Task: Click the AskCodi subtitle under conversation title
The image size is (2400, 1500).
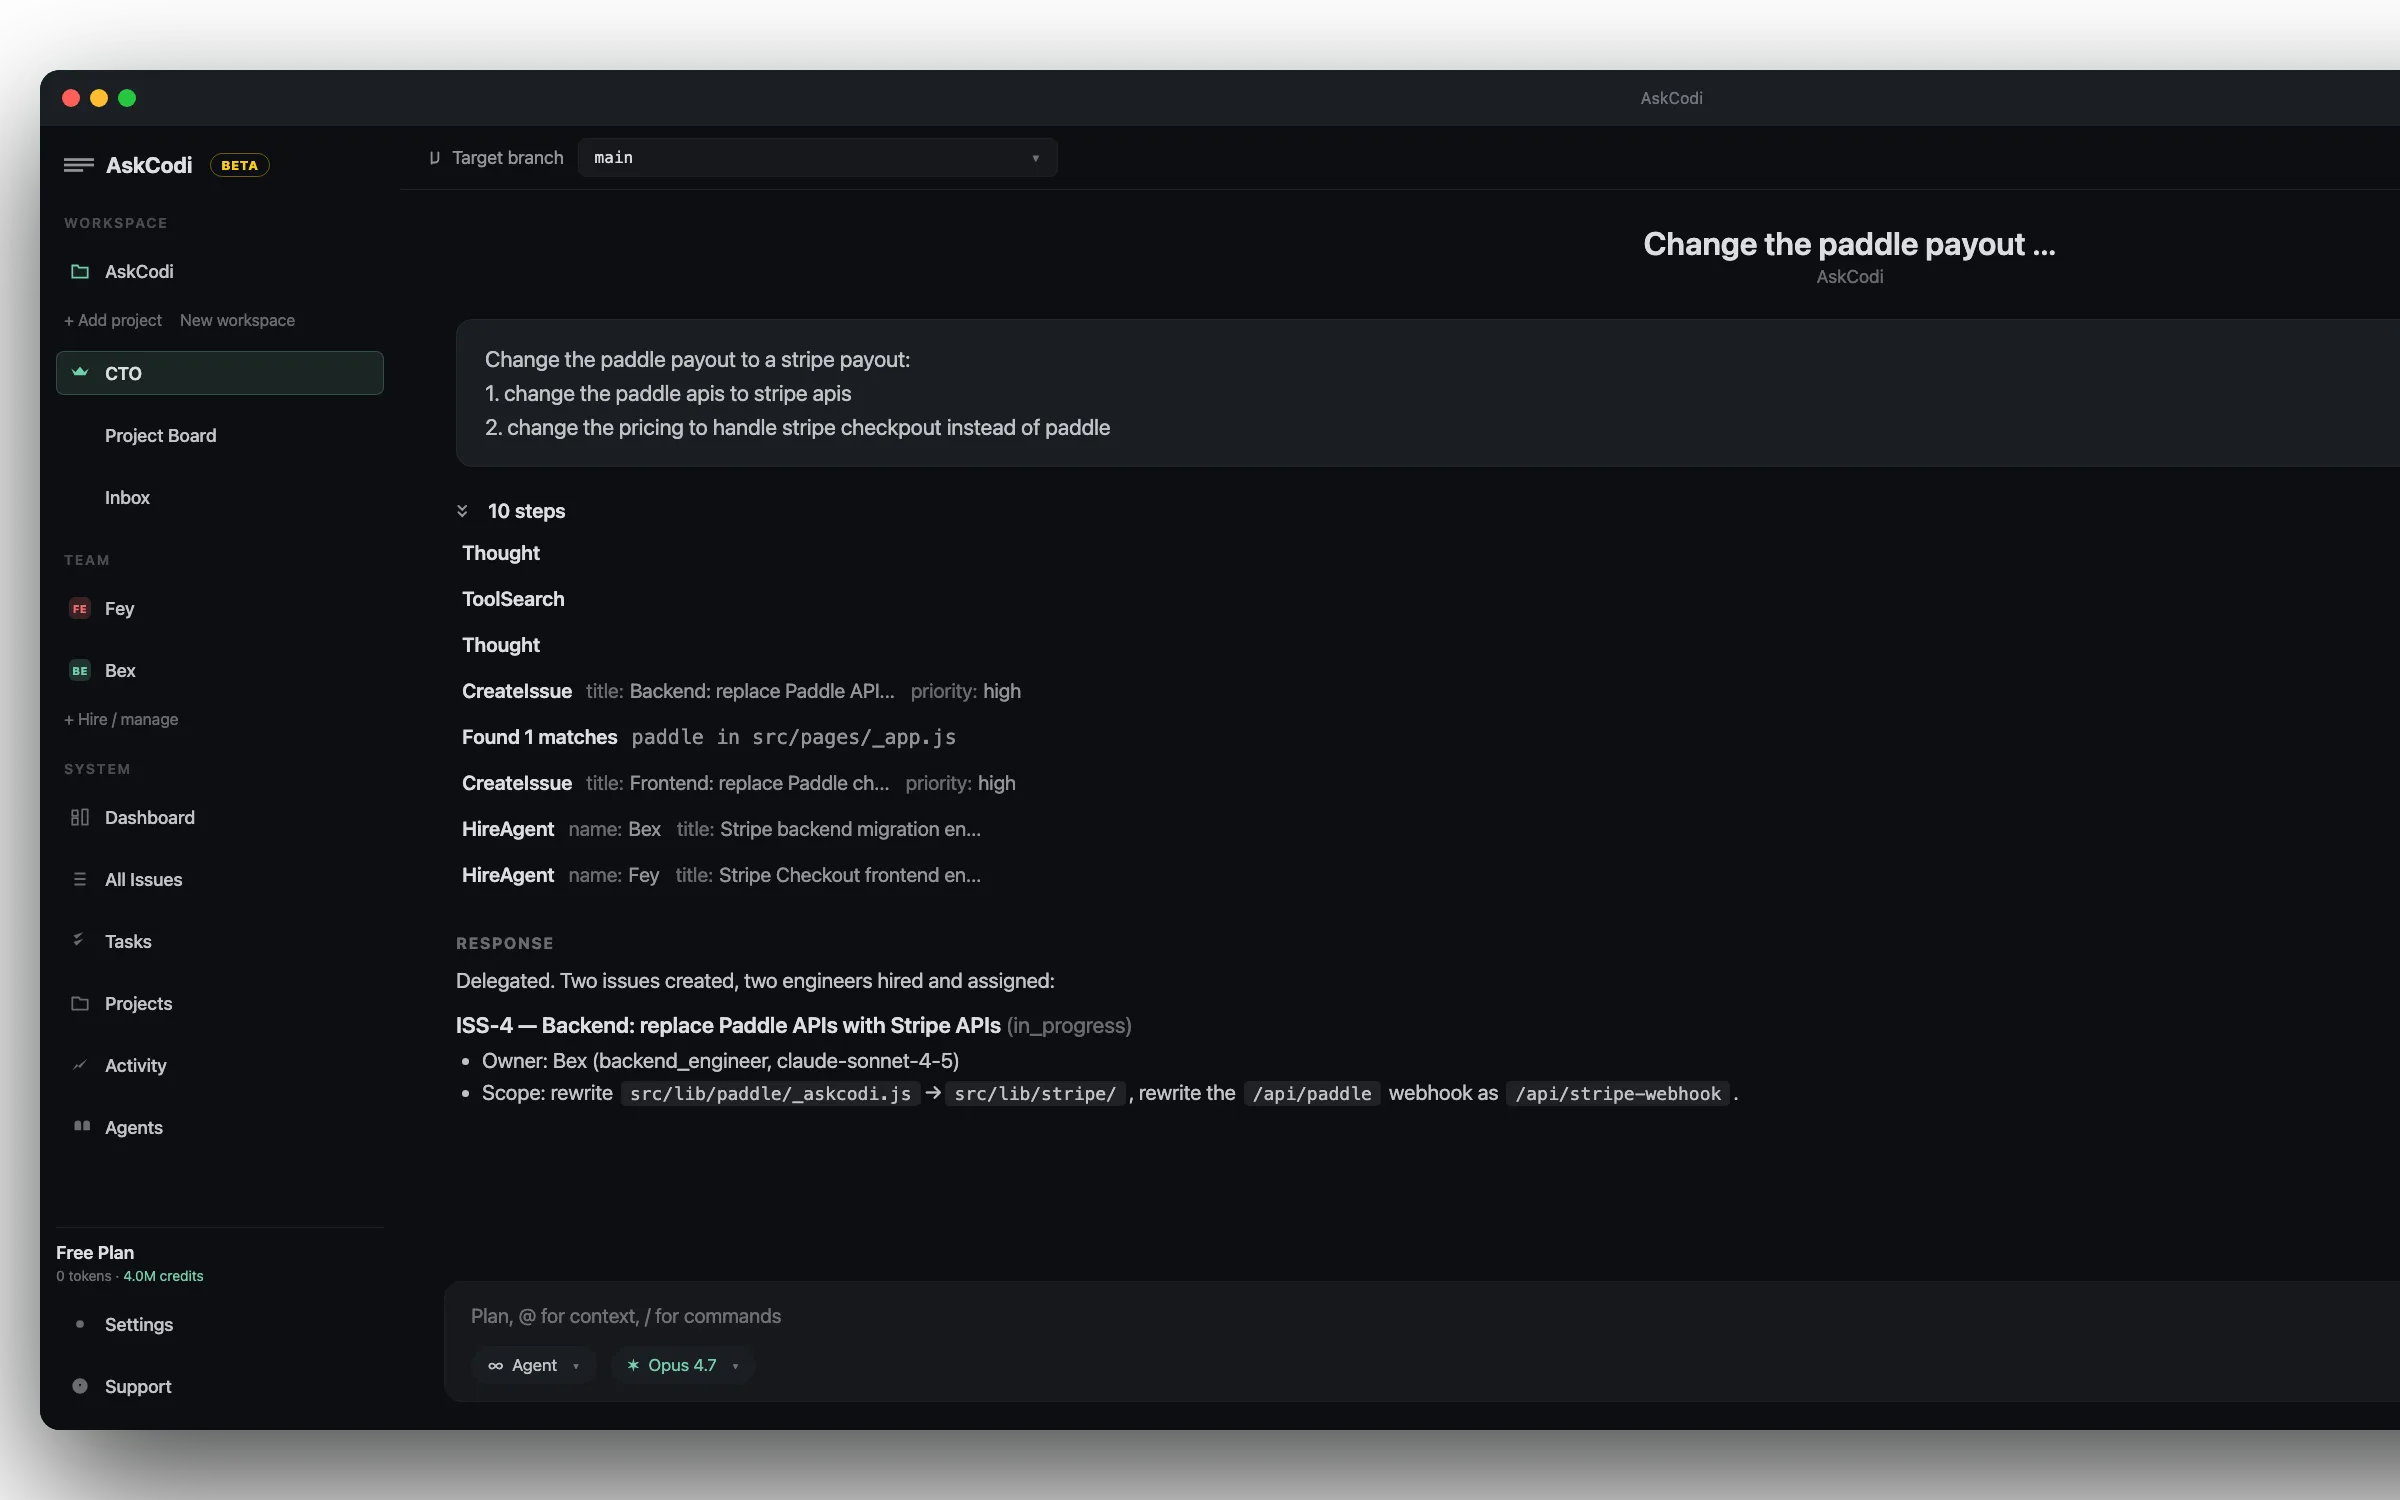Action: coord(1849,277)
